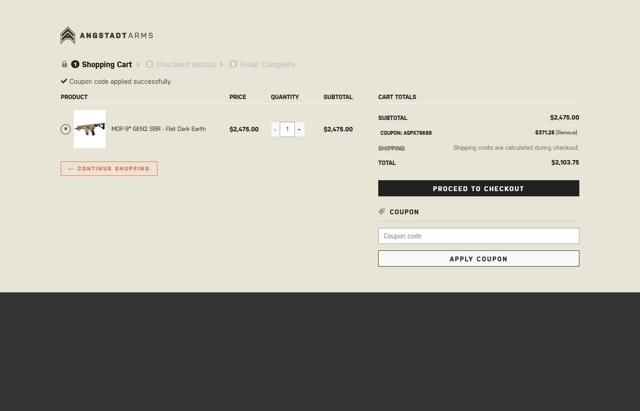This screenshot has width=640, height=411.
Task: Click the CART TOTALS heading
Action: 397,97
